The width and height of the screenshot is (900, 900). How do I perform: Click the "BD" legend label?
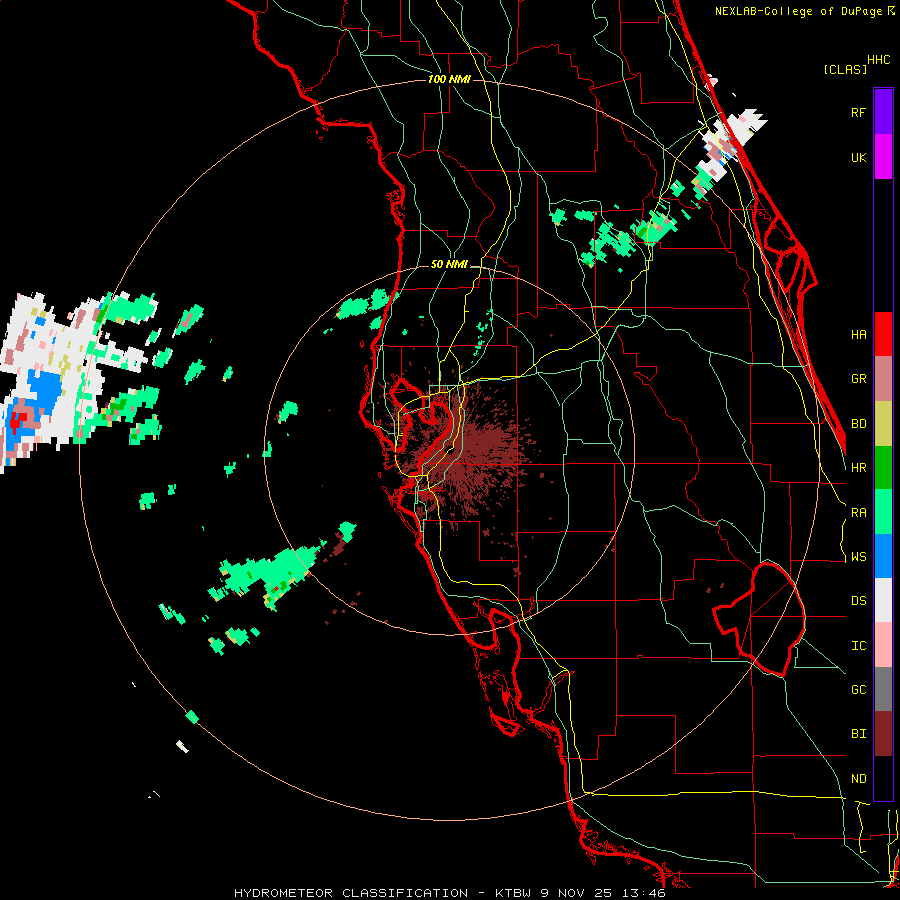tap(858, 424)
